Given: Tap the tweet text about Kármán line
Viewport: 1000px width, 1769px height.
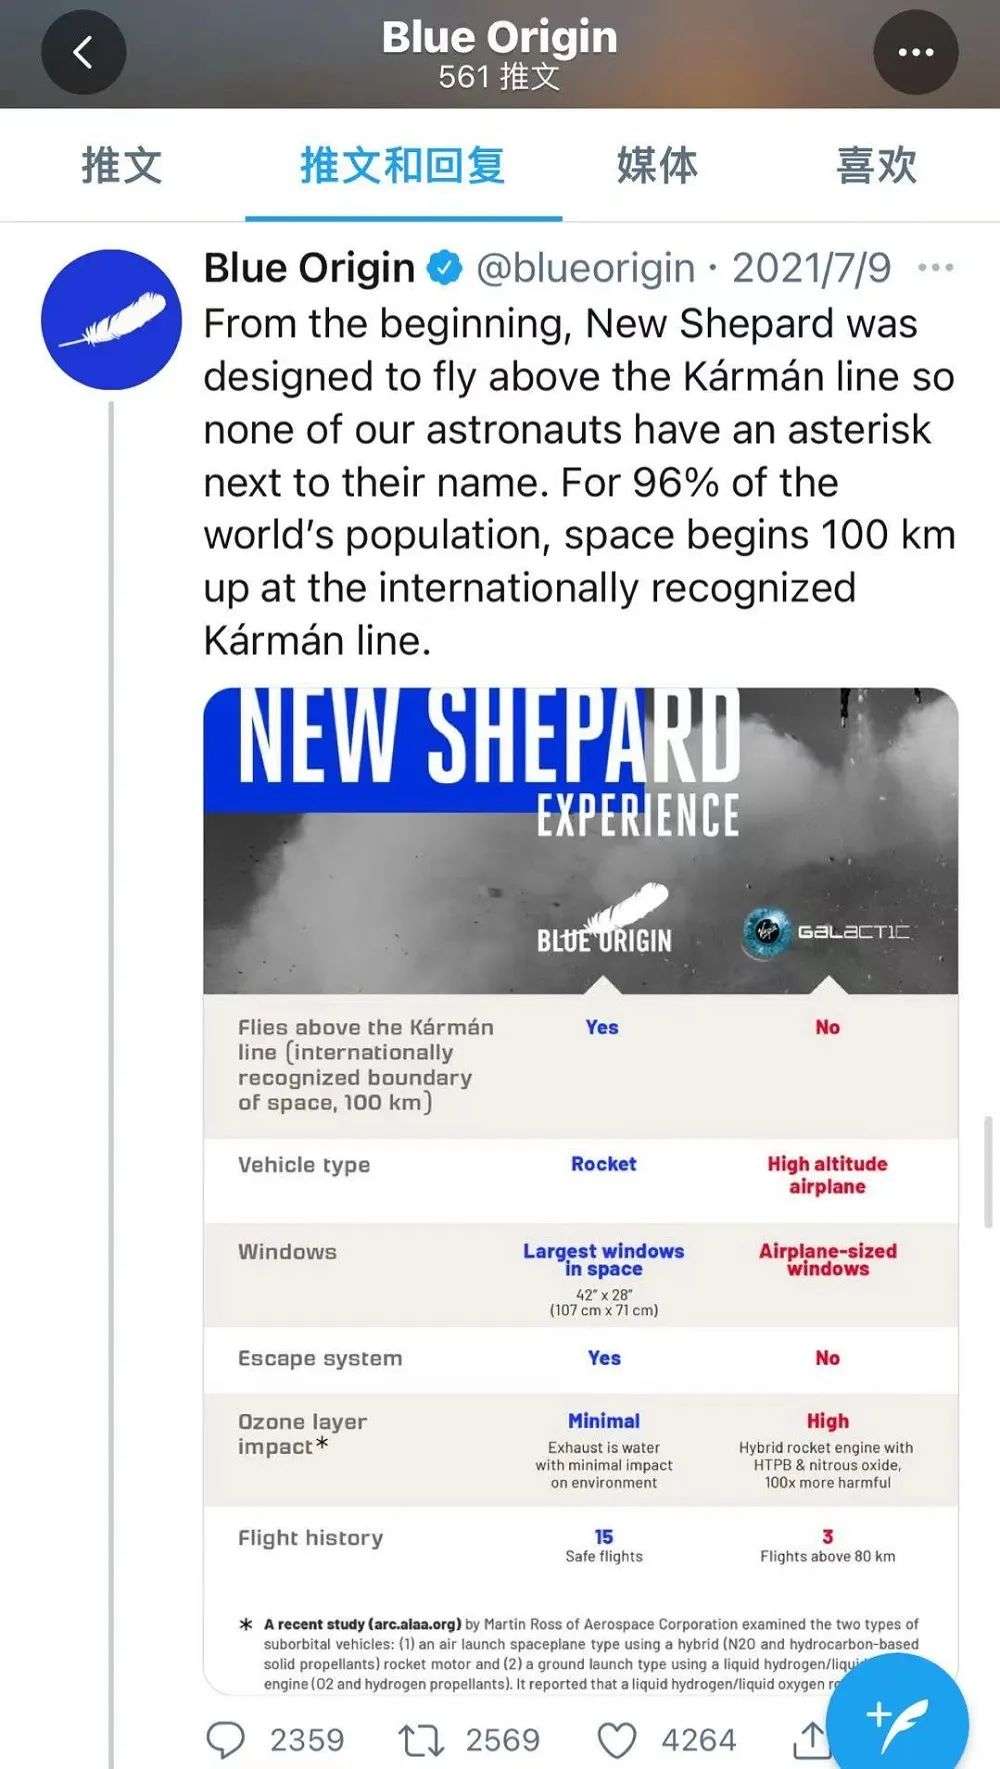Looking at the screenshot, I should click(580, 482).
